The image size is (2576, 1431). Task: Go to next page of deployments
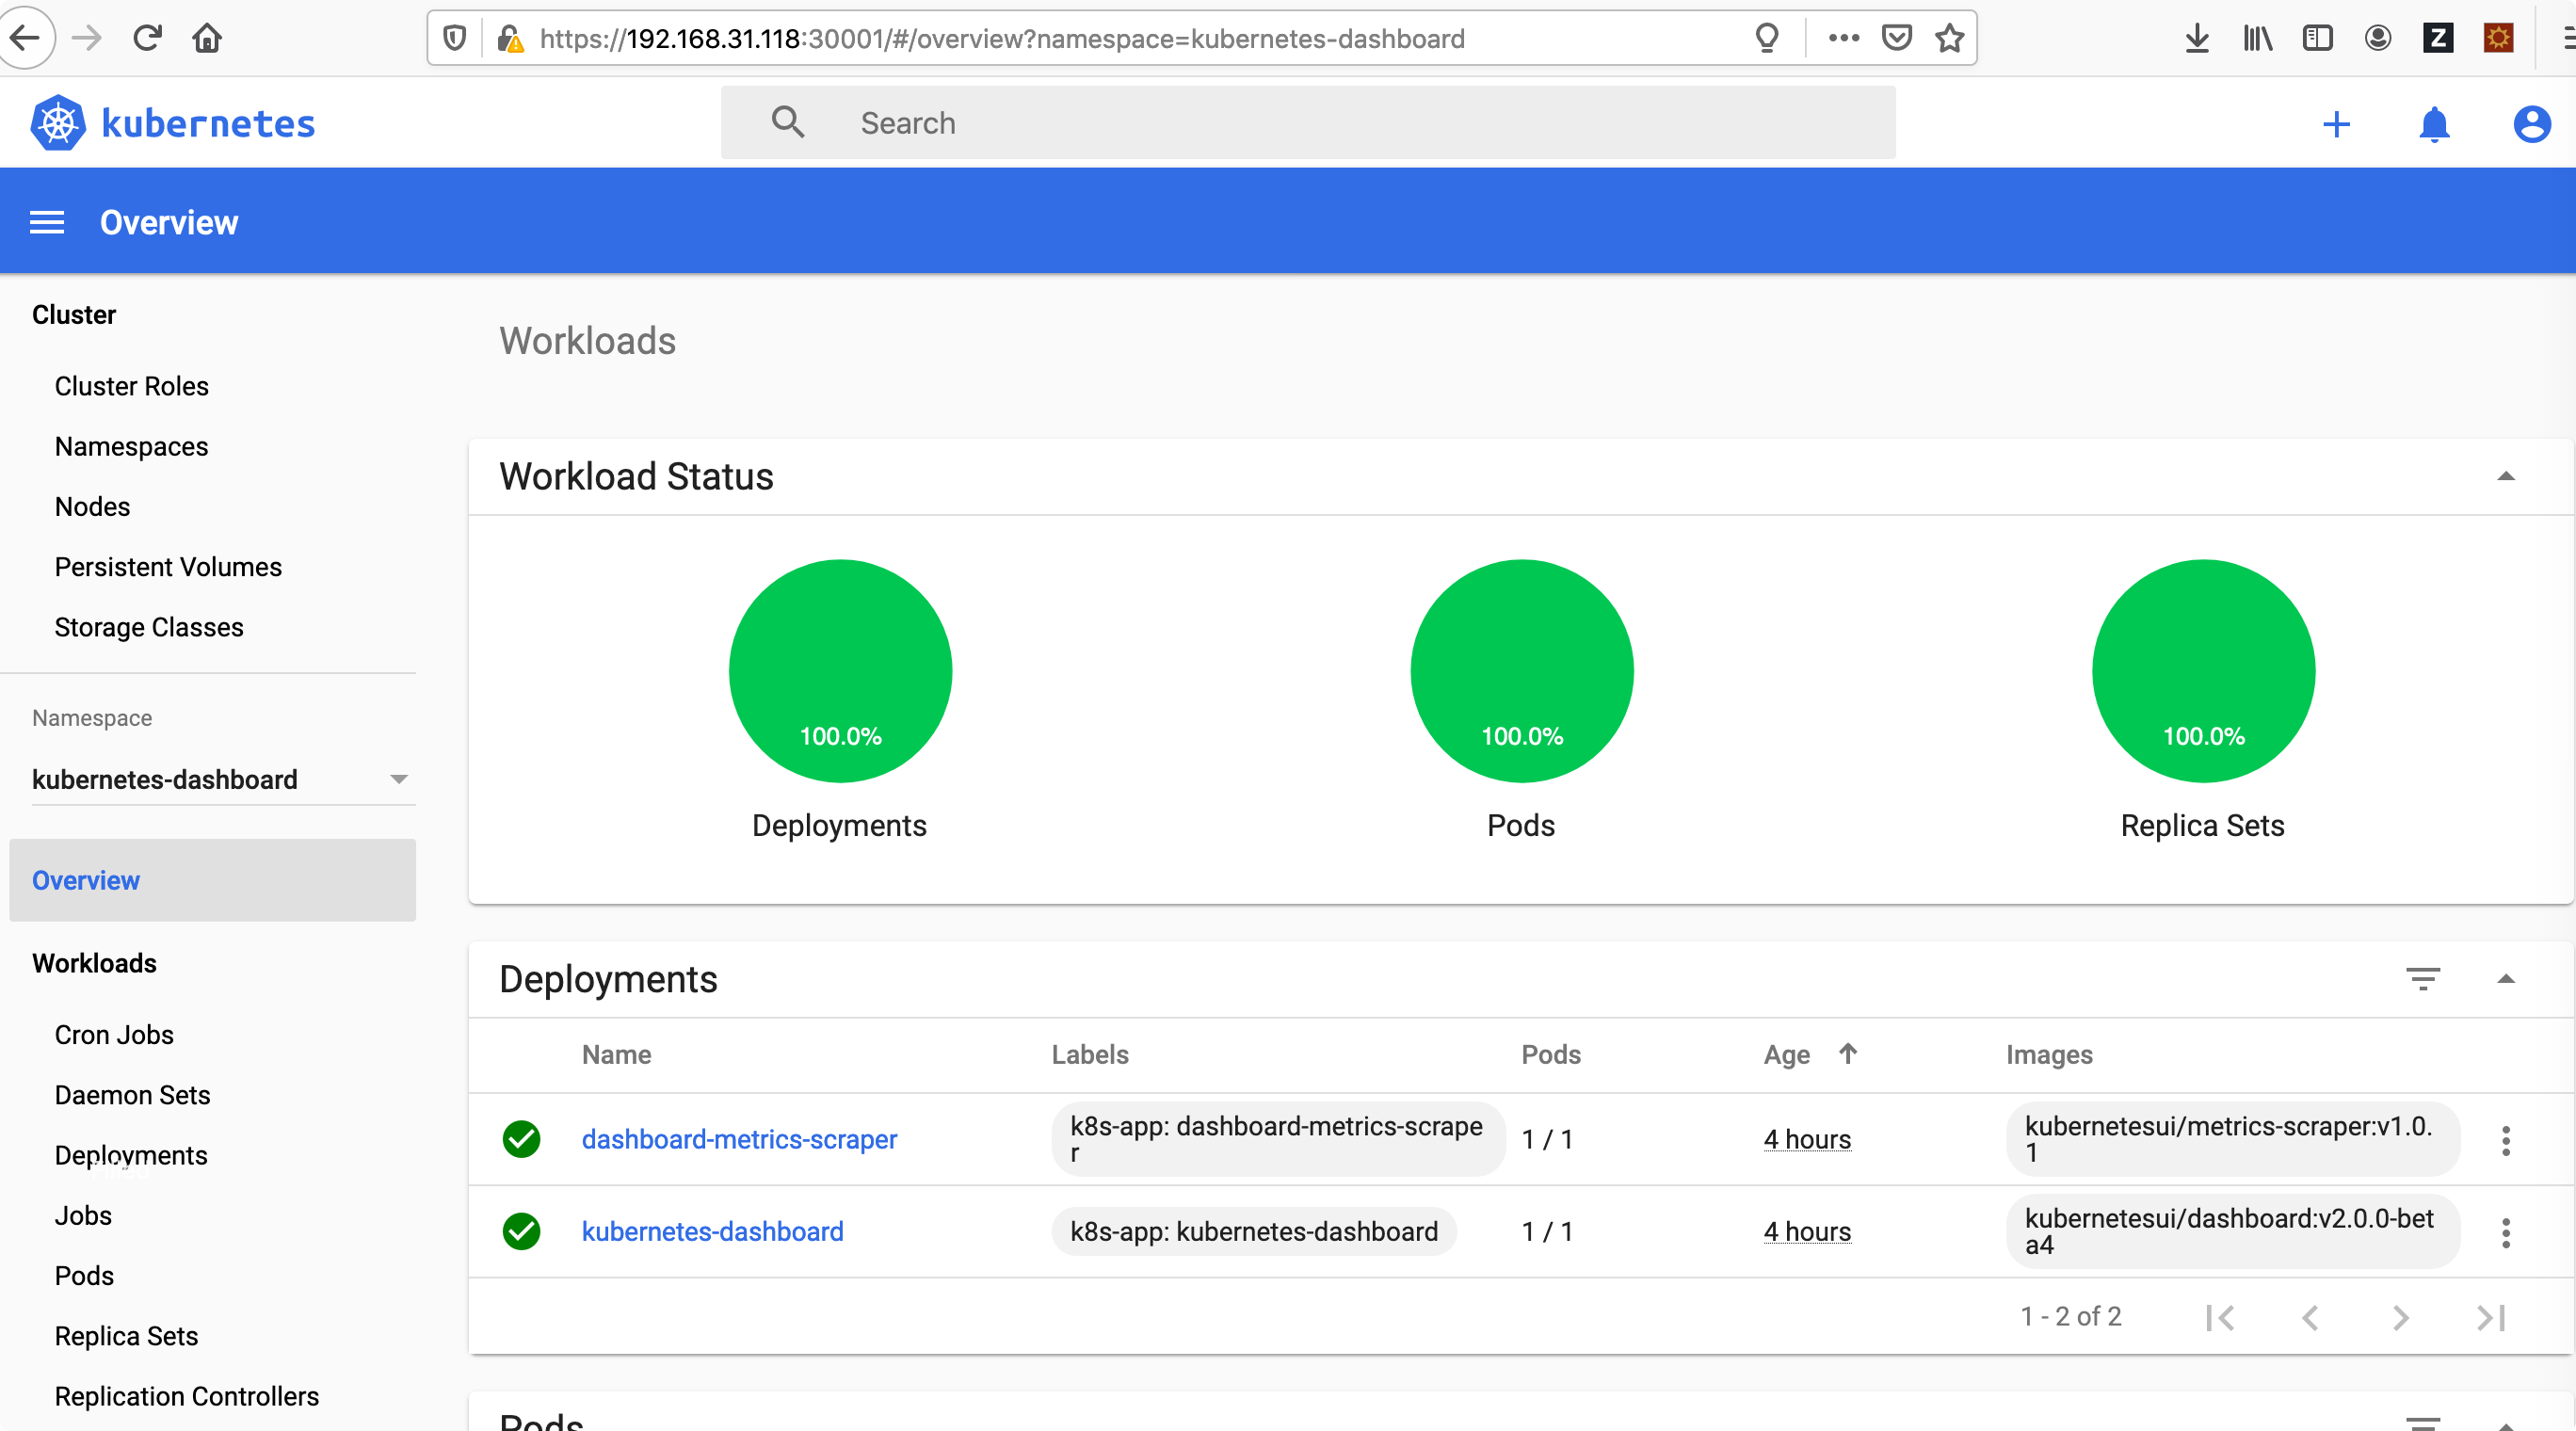pyautogui.click(x=2400, y=1317)
